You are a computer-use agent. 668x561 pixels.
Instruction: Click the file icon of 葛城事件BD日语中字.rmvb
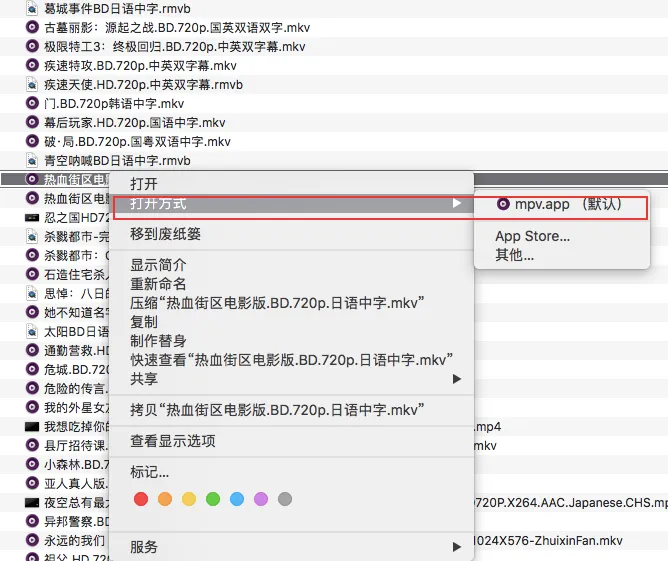click(32, 8)
